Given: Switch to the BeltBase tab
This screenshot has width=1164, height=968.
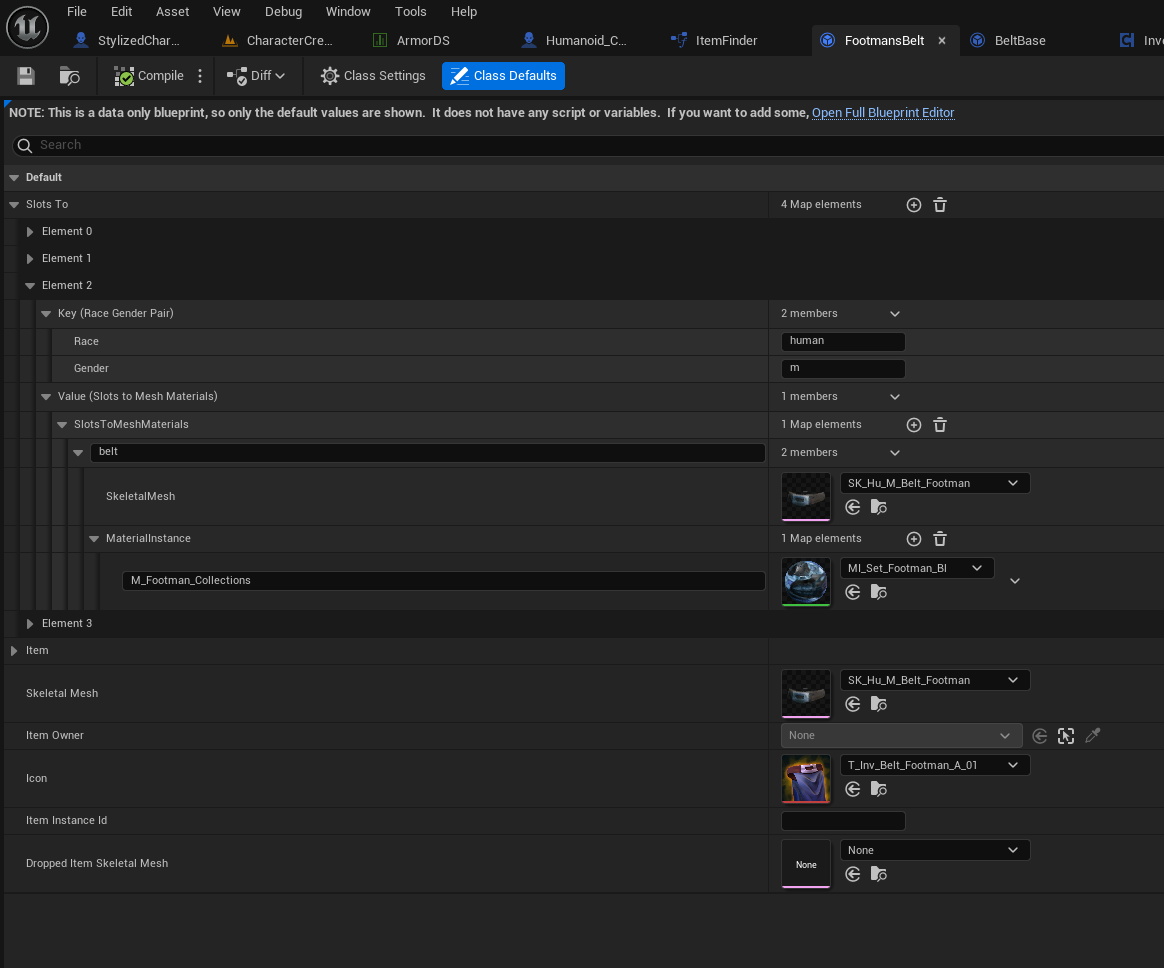Looking at the screenshot, I should pos(1009,41).
